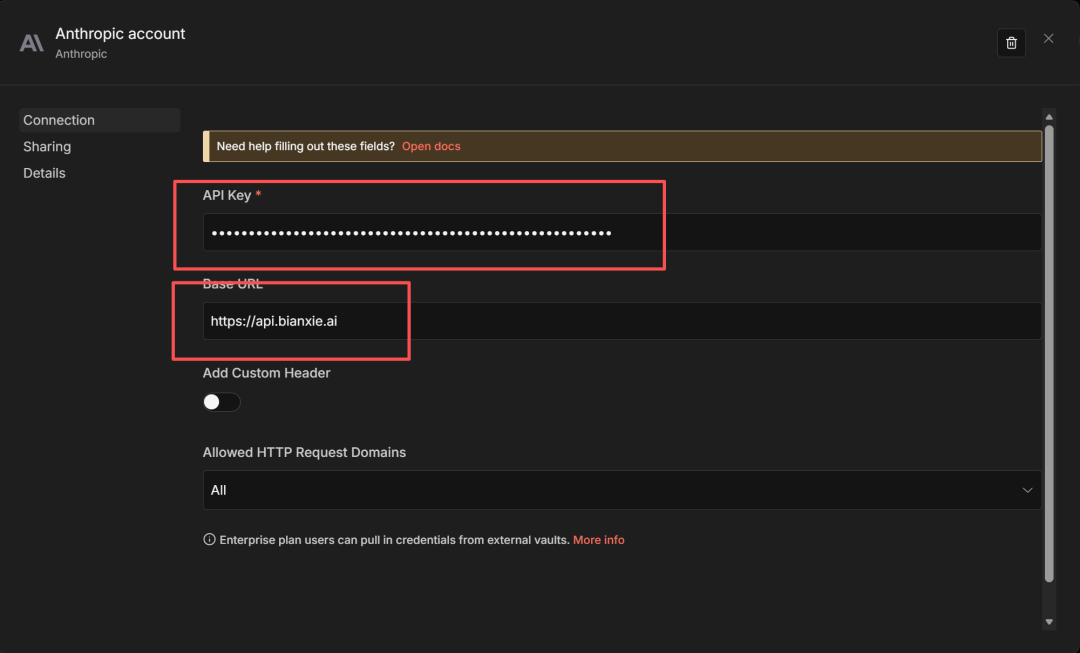Enable the Add Custom Header toggle
Viewport: 1080px width, 653px height.
coord(221,402)
